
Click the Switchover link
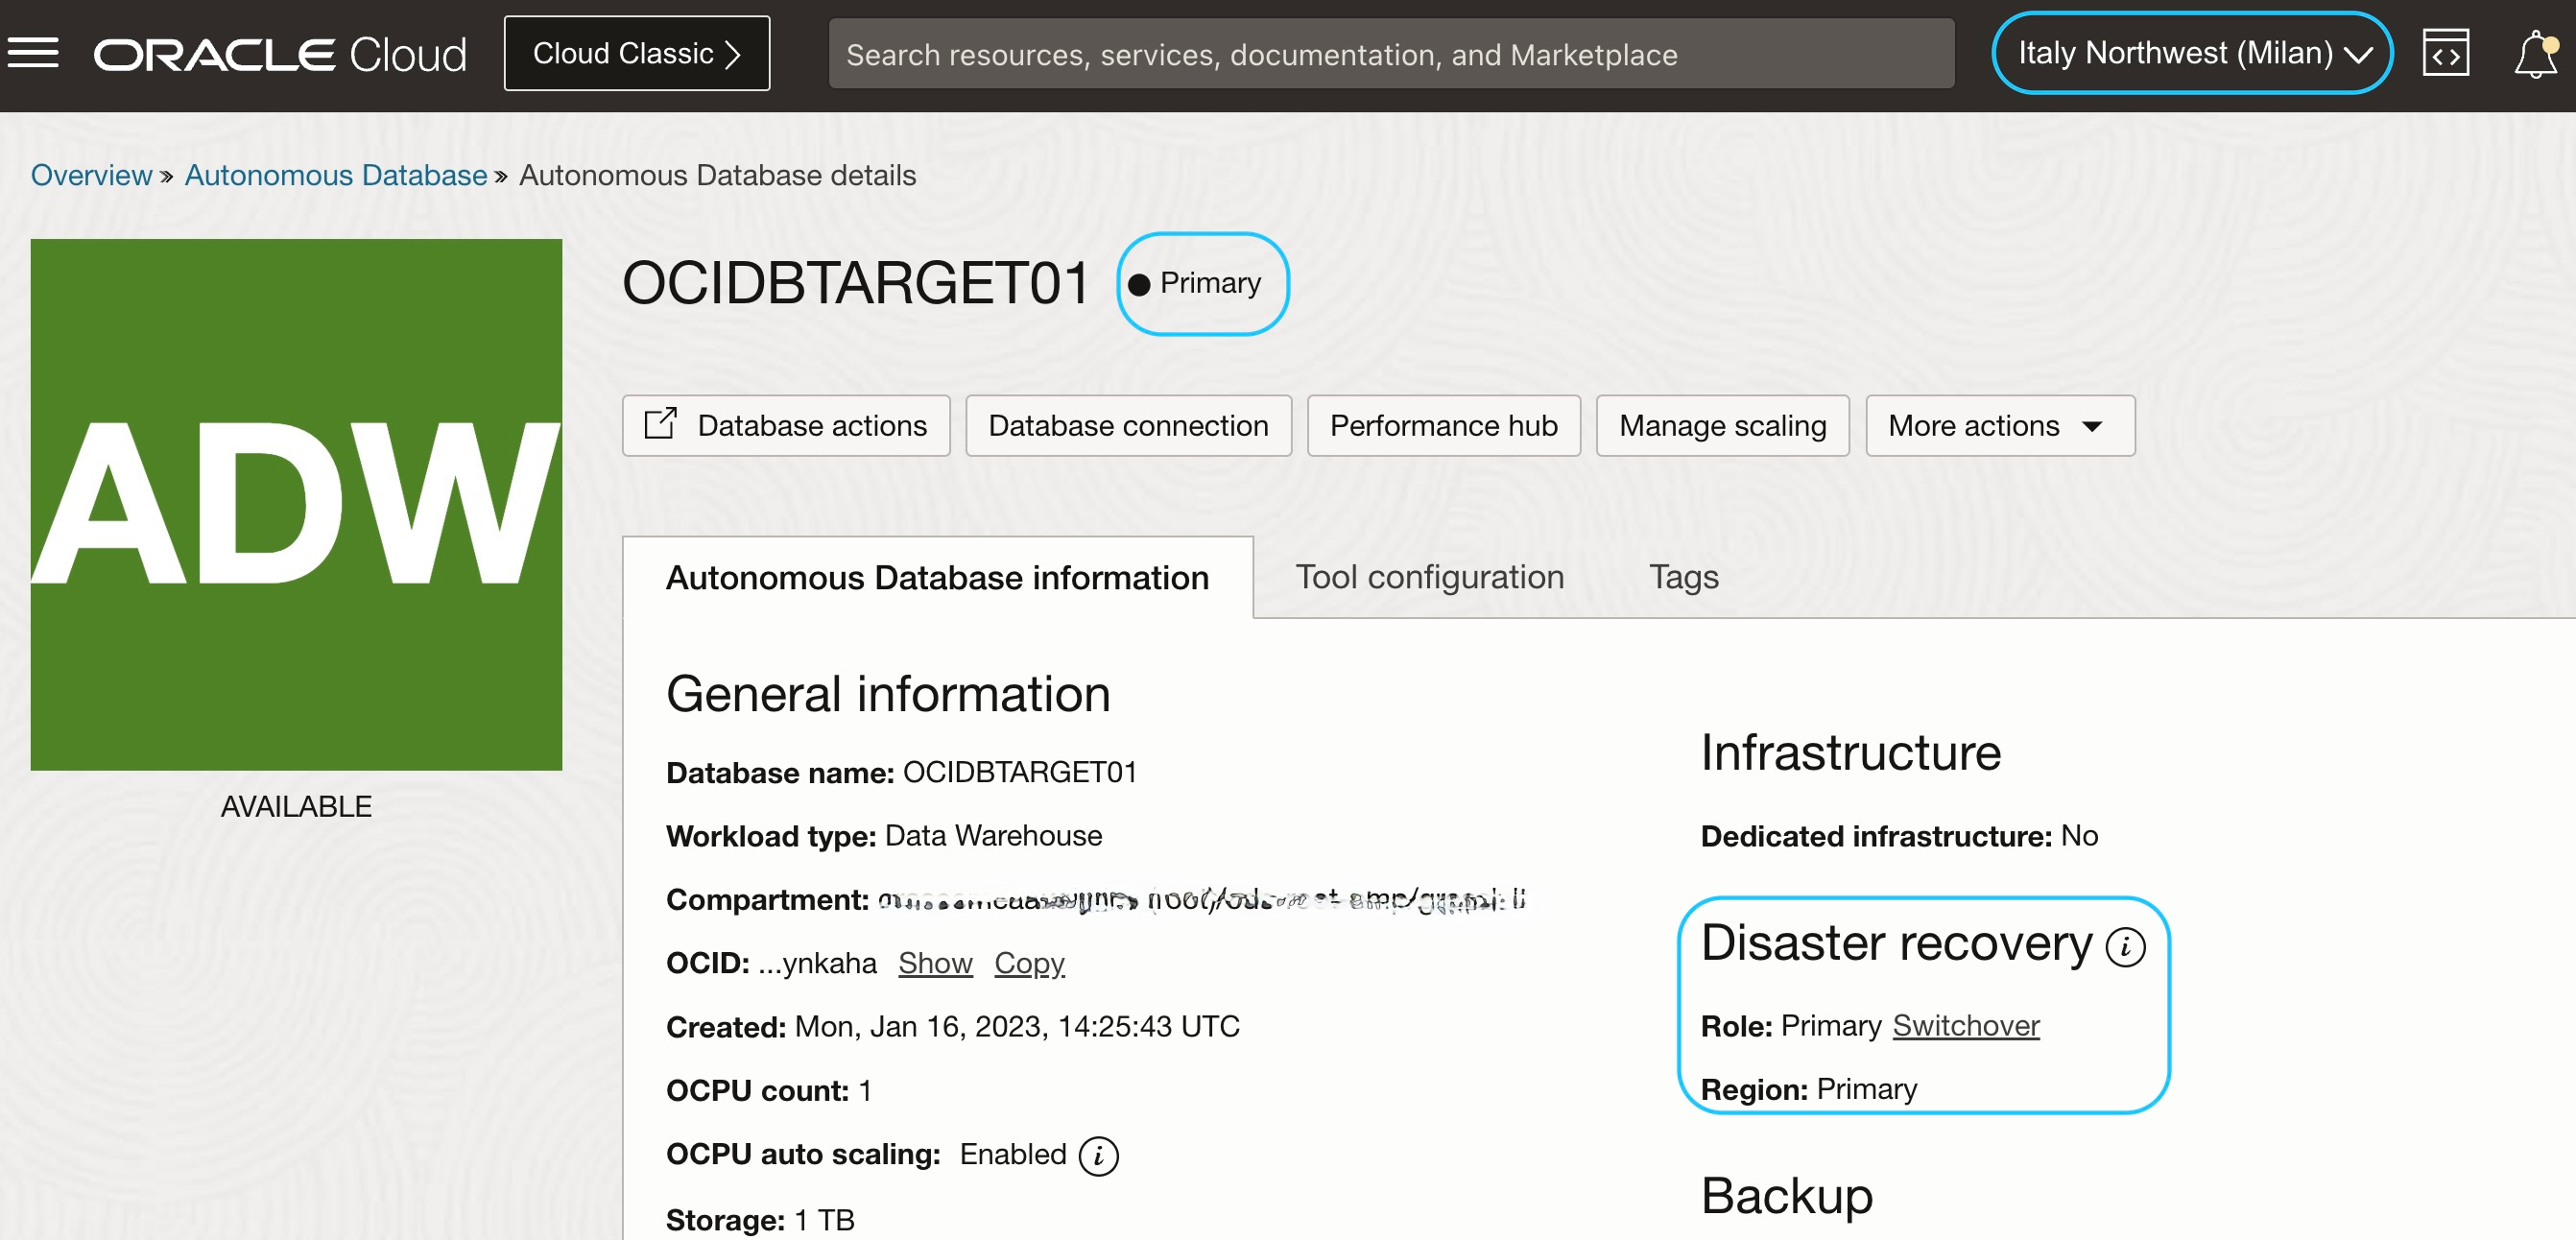tap(1965, 1026)
